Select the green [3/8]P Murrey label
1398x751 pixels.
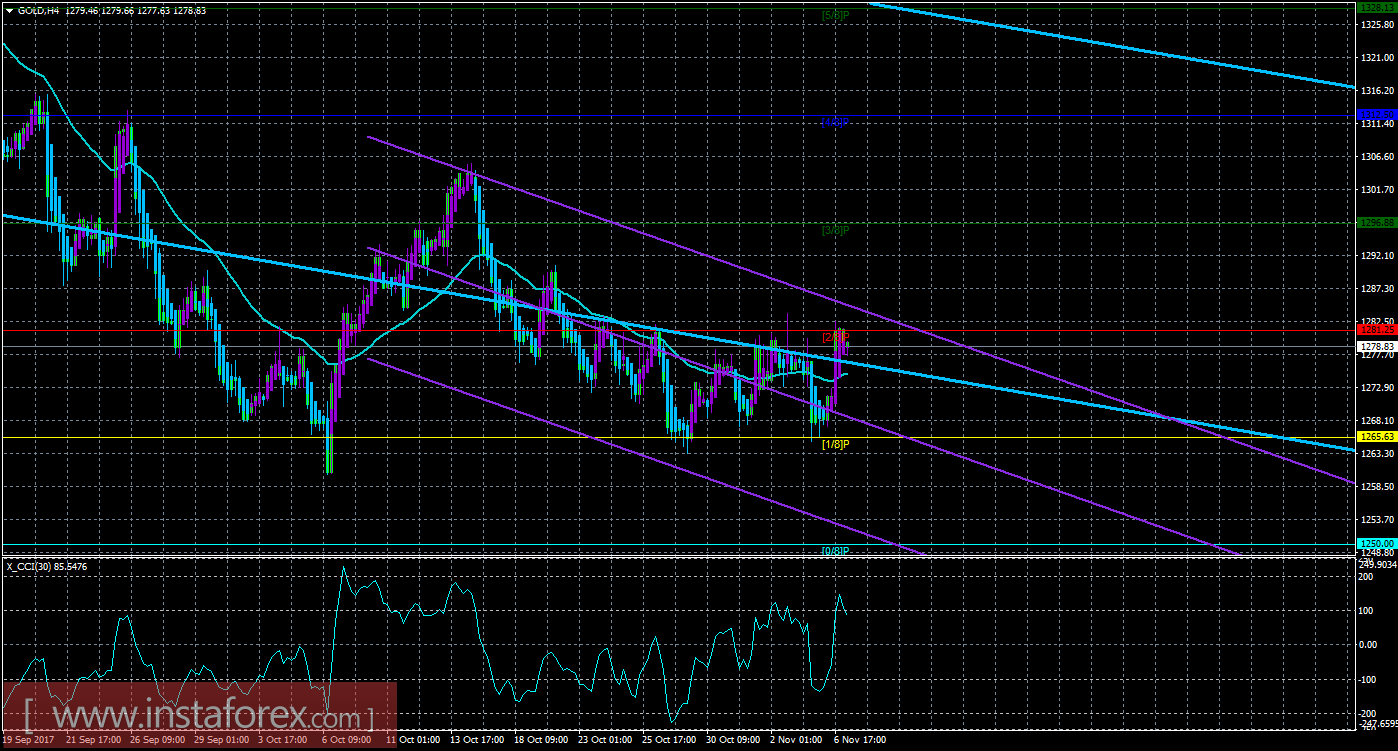(835, 230)
